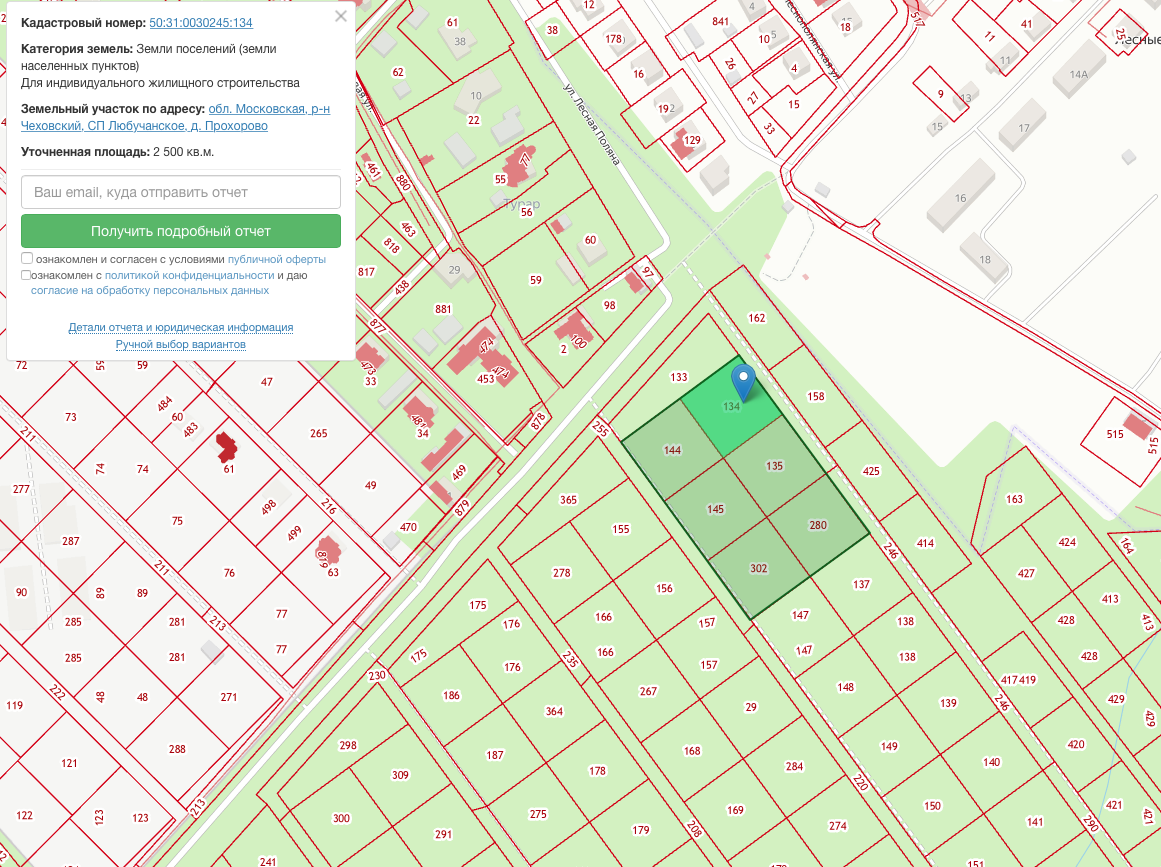This screenshot has height=867, width=1161.
Task: Select parcel 265 on the map
Action: pos(318,433)
